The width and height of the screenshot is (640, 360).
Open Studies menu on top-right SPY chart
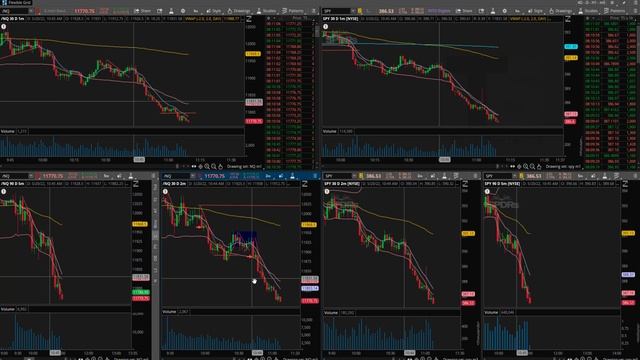coord(589,11)
